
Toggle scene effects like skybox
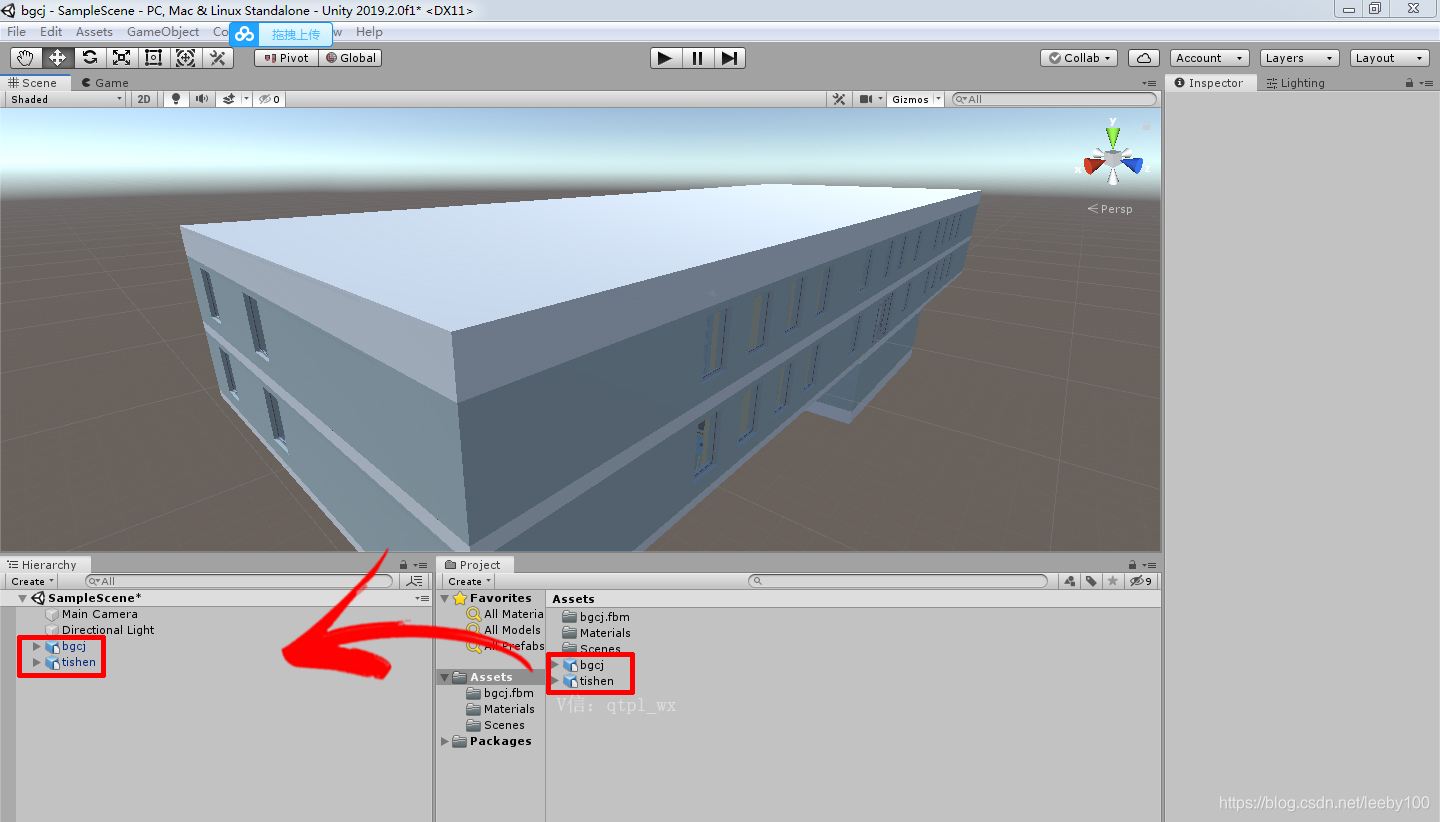coord(229,99)
